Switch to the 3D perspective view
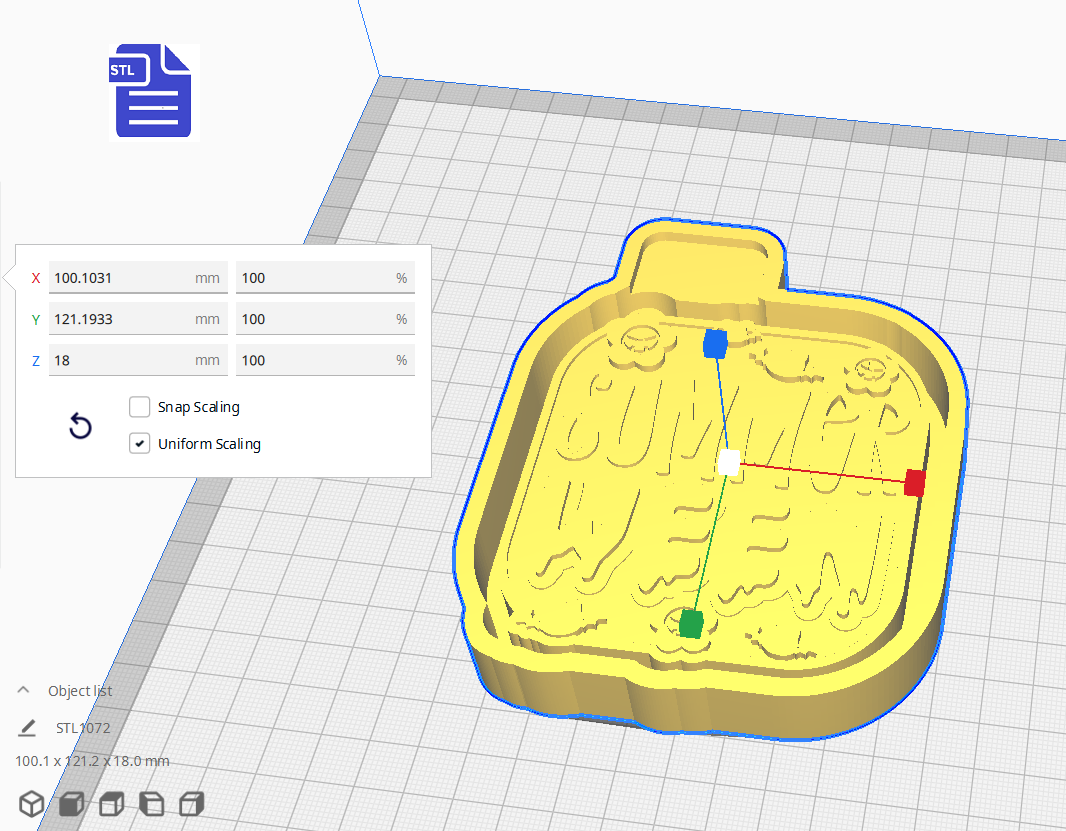The height and width of the screenshot is (831, 1066). (32, 803)
